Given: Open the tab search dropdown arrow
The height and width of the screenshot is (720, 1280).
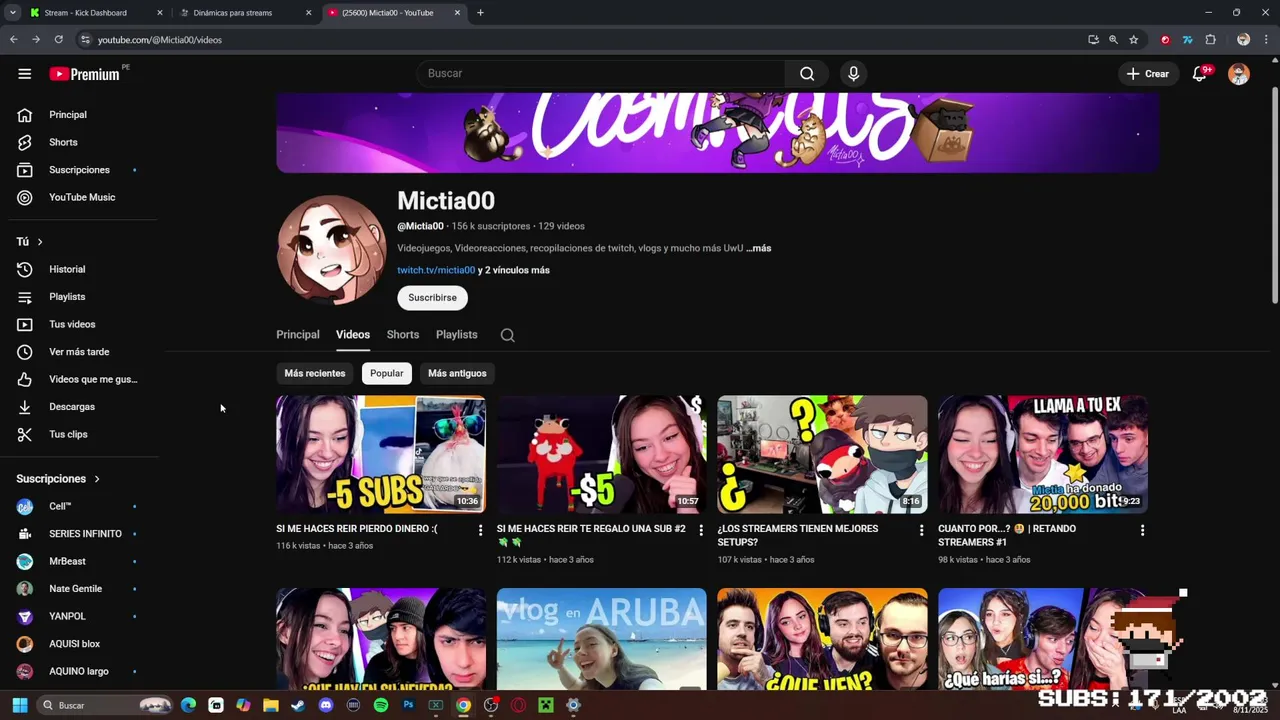Looking at the screenshot, I should [x=13, y=13].
